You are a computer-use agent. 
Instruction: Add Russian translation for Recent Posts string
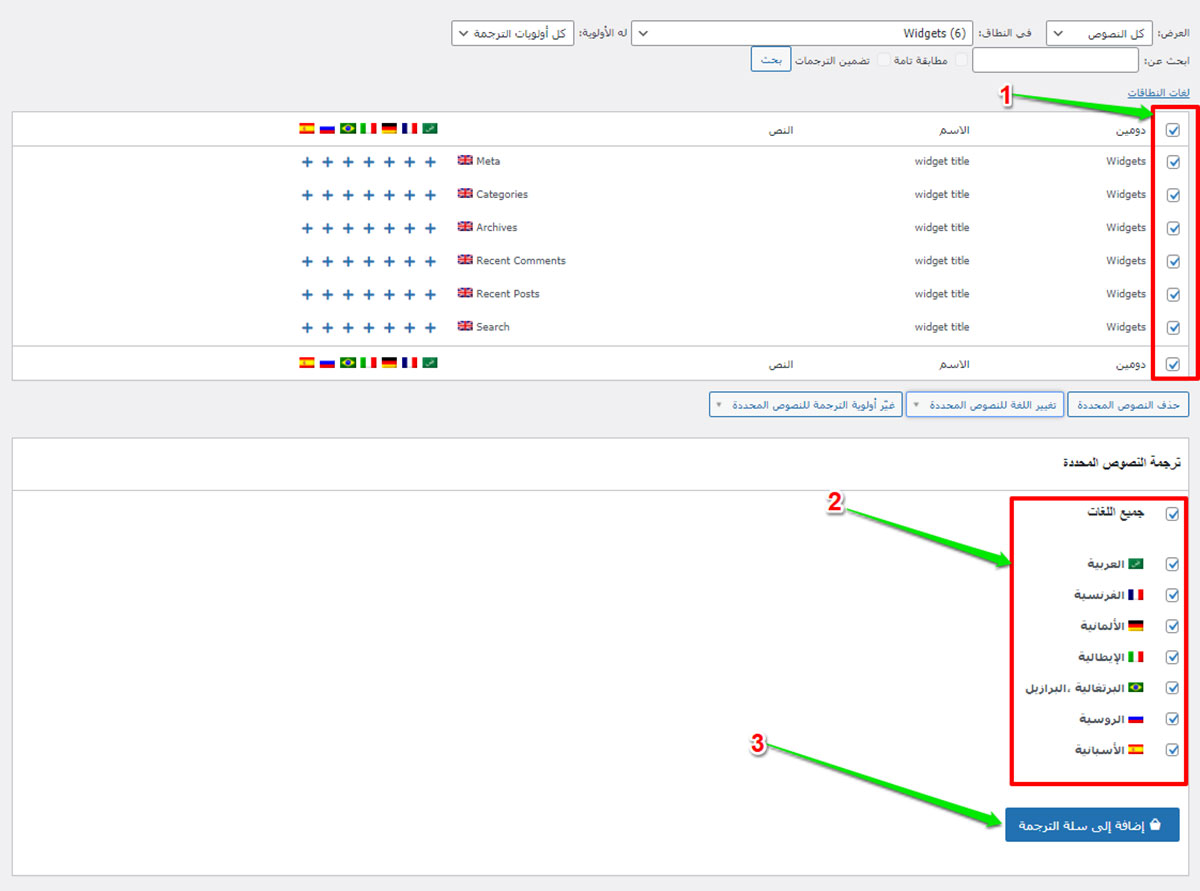coord(327,294)
